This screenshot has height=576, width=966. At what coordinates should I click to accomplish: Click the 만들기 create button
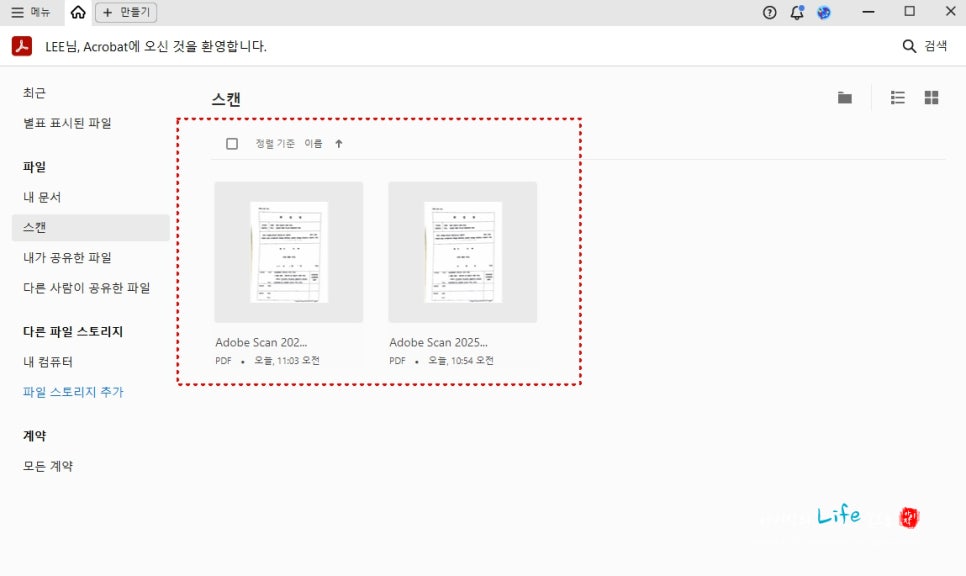point(126,12)
